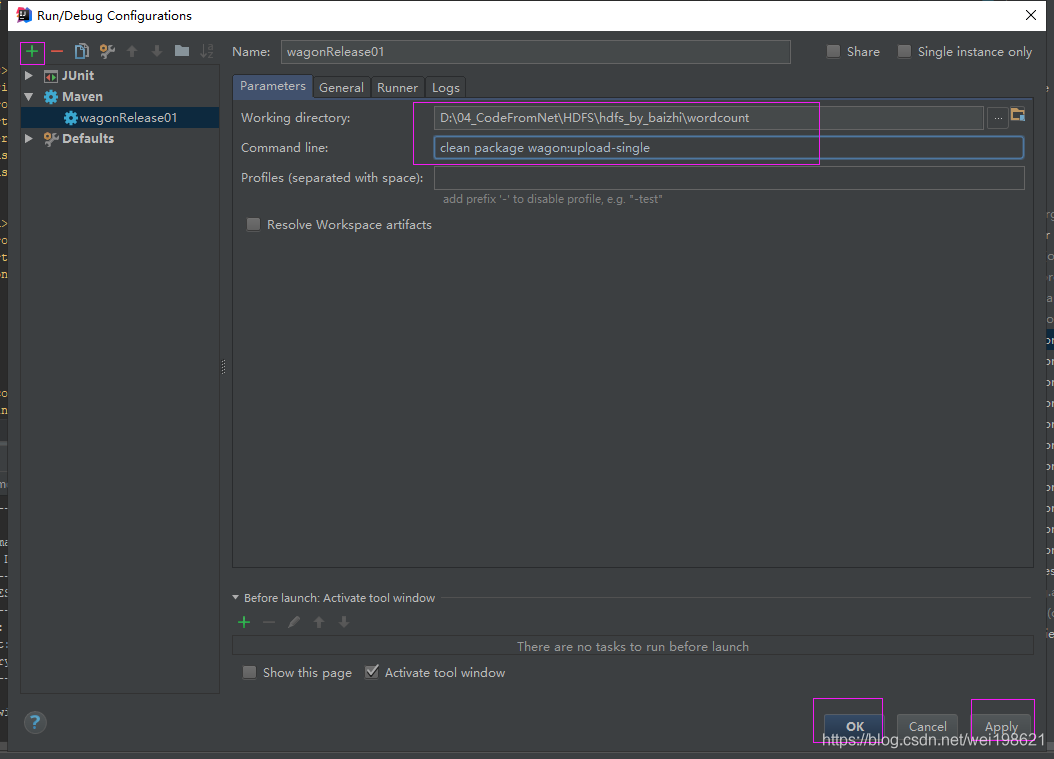Collapse the Maven tree node
The width and height of the screenshot is (1054, 759).
point(29,97)
